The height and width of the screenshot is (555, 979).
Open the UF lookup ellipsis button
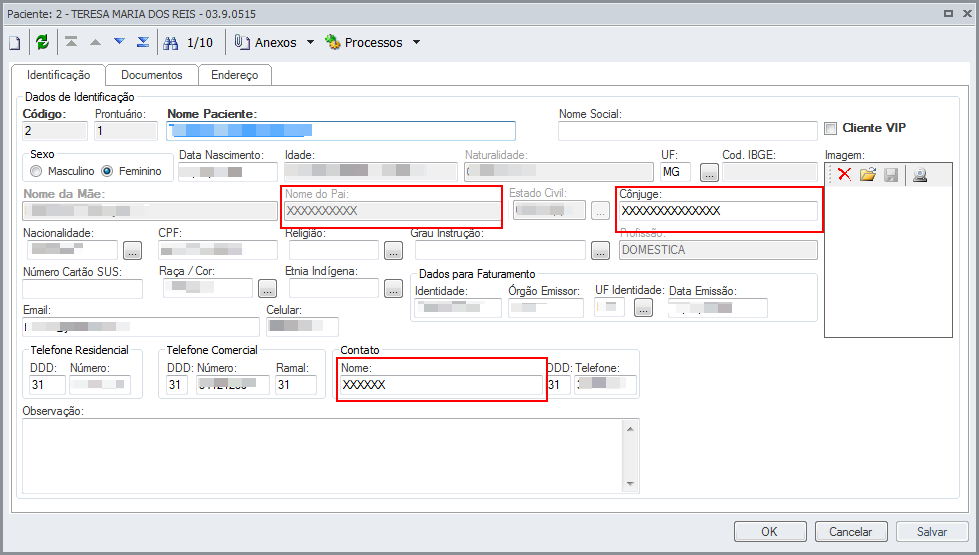709,172
